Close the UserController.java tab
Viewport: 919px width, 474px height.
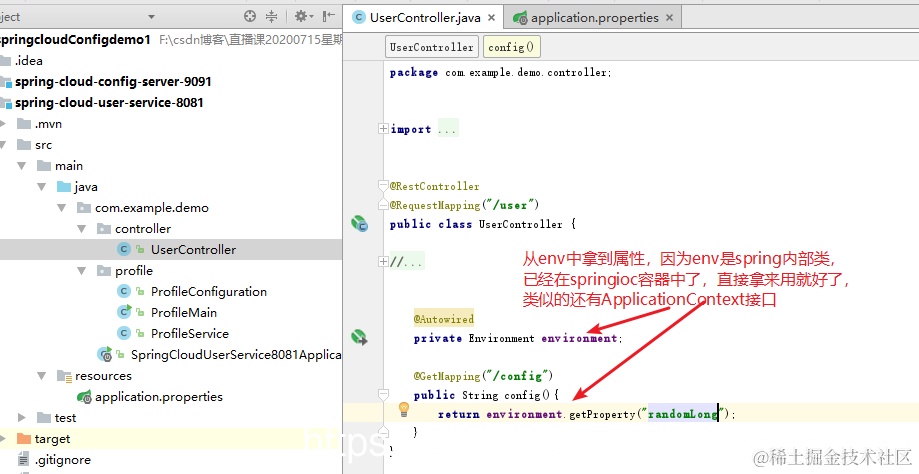pyautogui.click(x=491, y=18)
